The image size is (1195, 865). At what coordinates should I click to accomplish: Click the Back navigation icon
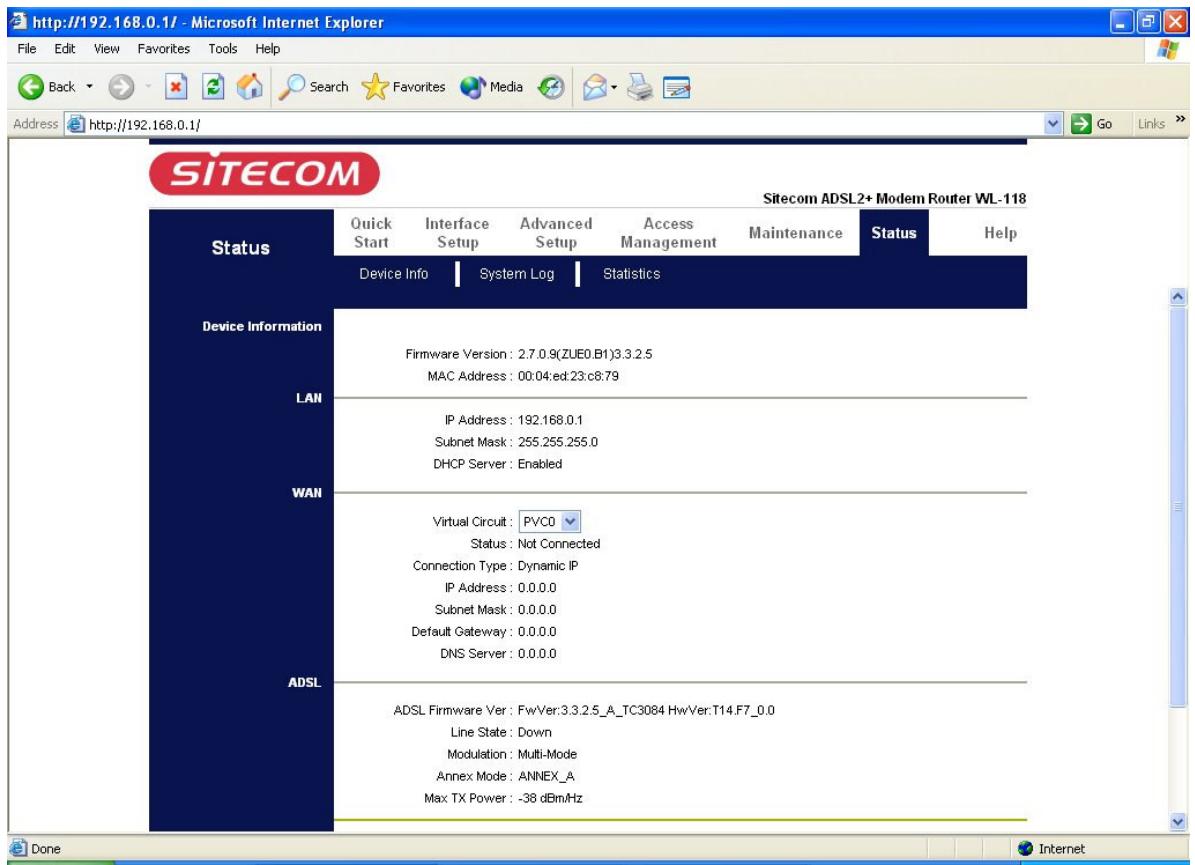point(30,84)
